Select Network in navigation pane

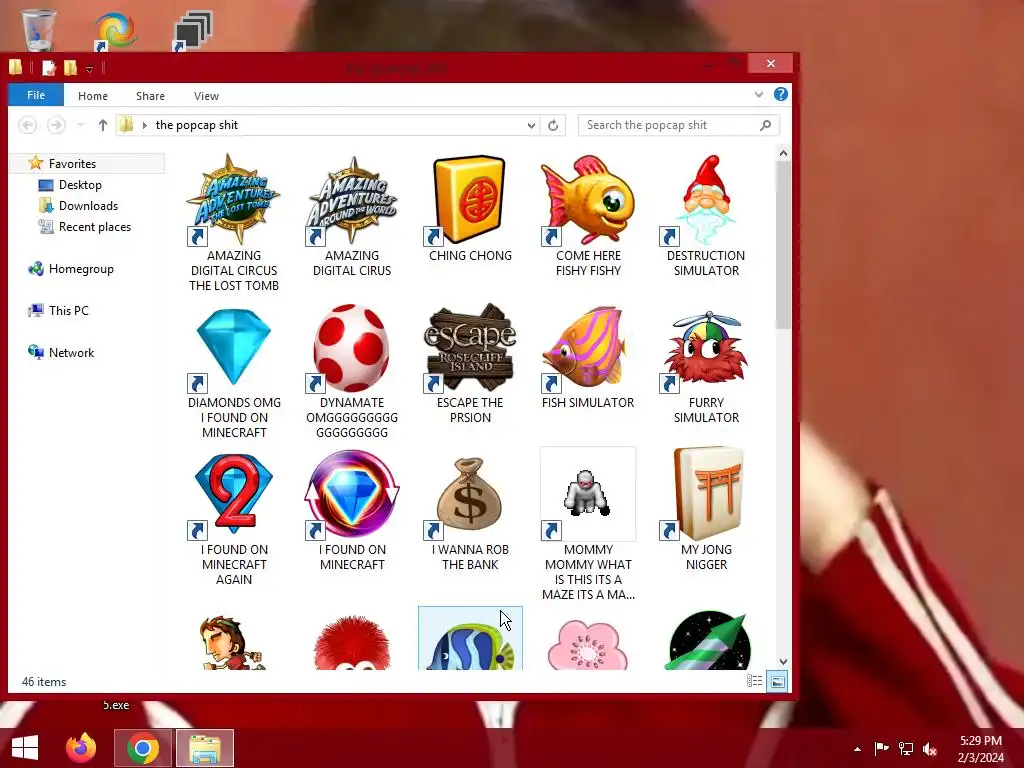tap(71, 353)
